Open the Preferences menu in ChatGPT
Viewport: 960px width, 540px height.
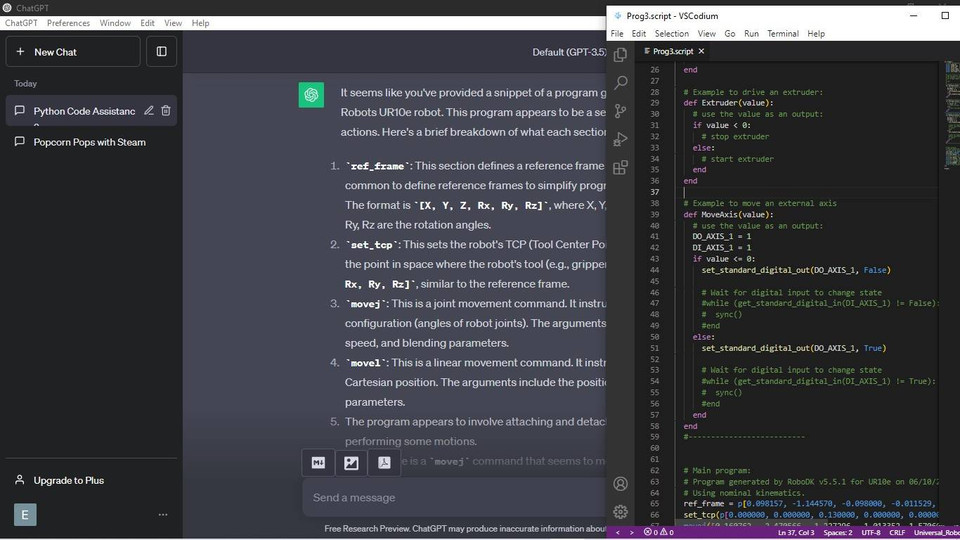68,22
